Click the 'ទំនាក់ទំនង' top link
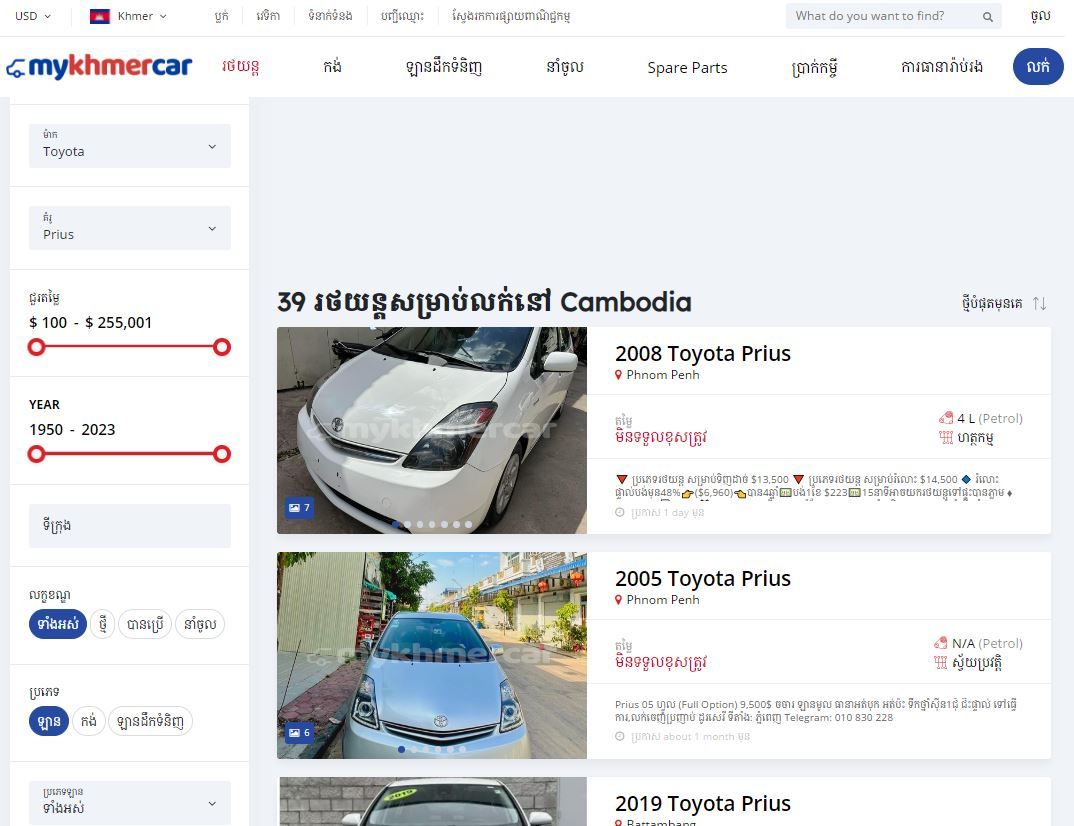The image size is (1074, 826). point(330,16)
